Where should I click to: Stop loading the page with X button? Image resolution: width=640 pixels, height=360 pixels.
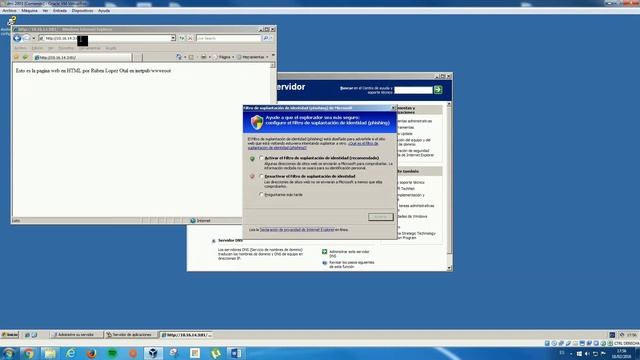(190, 38)
